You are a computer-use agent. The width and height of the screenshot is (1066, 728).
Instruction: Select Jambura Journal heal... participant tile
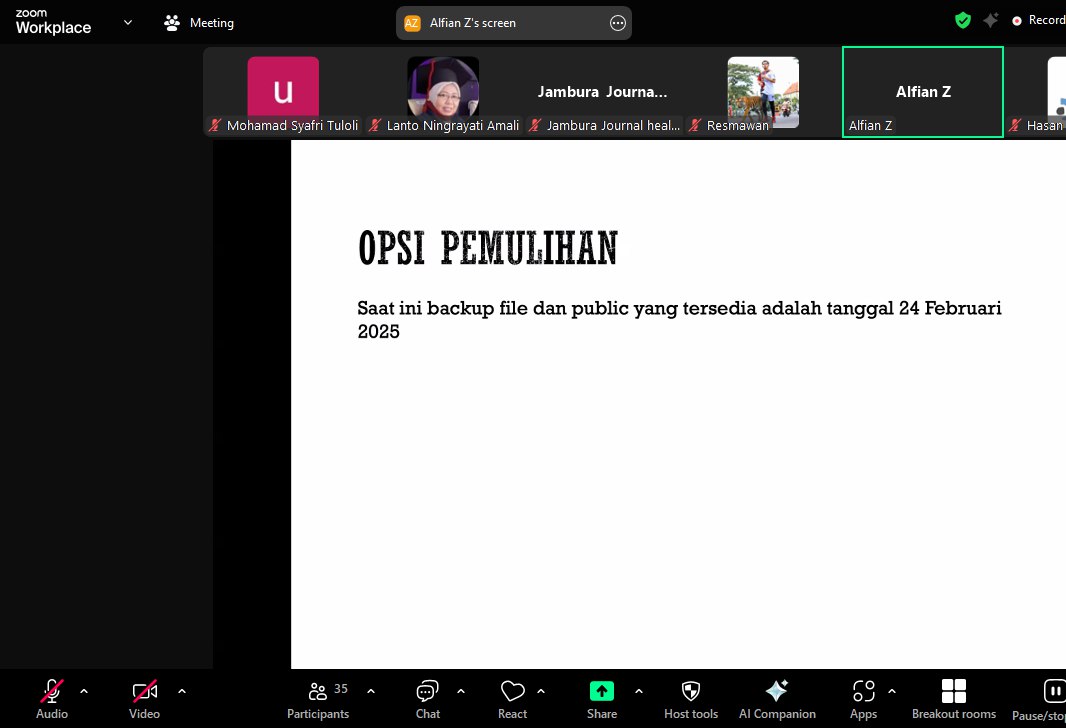[603, 92]
